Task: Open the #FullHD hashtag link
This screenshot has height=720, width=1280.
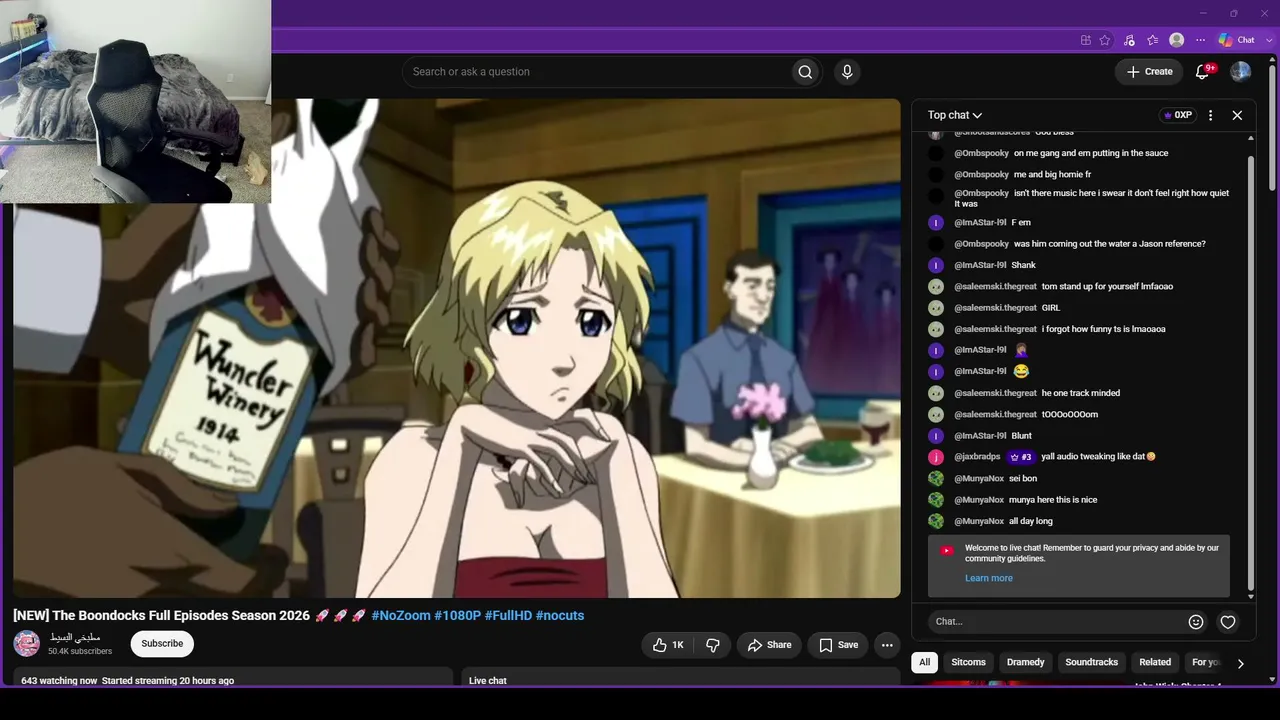Action: [508, 616]
